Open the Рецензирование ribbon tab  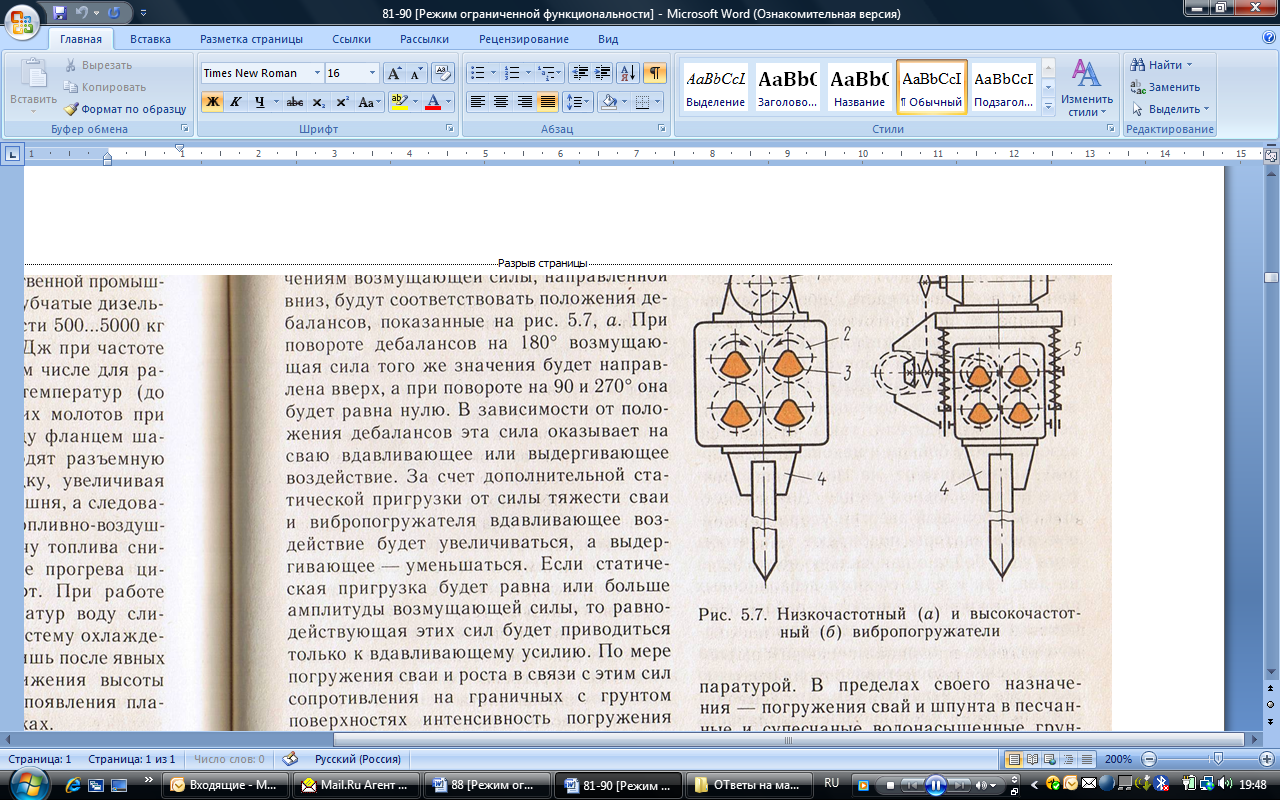click(x=523, y=39)
